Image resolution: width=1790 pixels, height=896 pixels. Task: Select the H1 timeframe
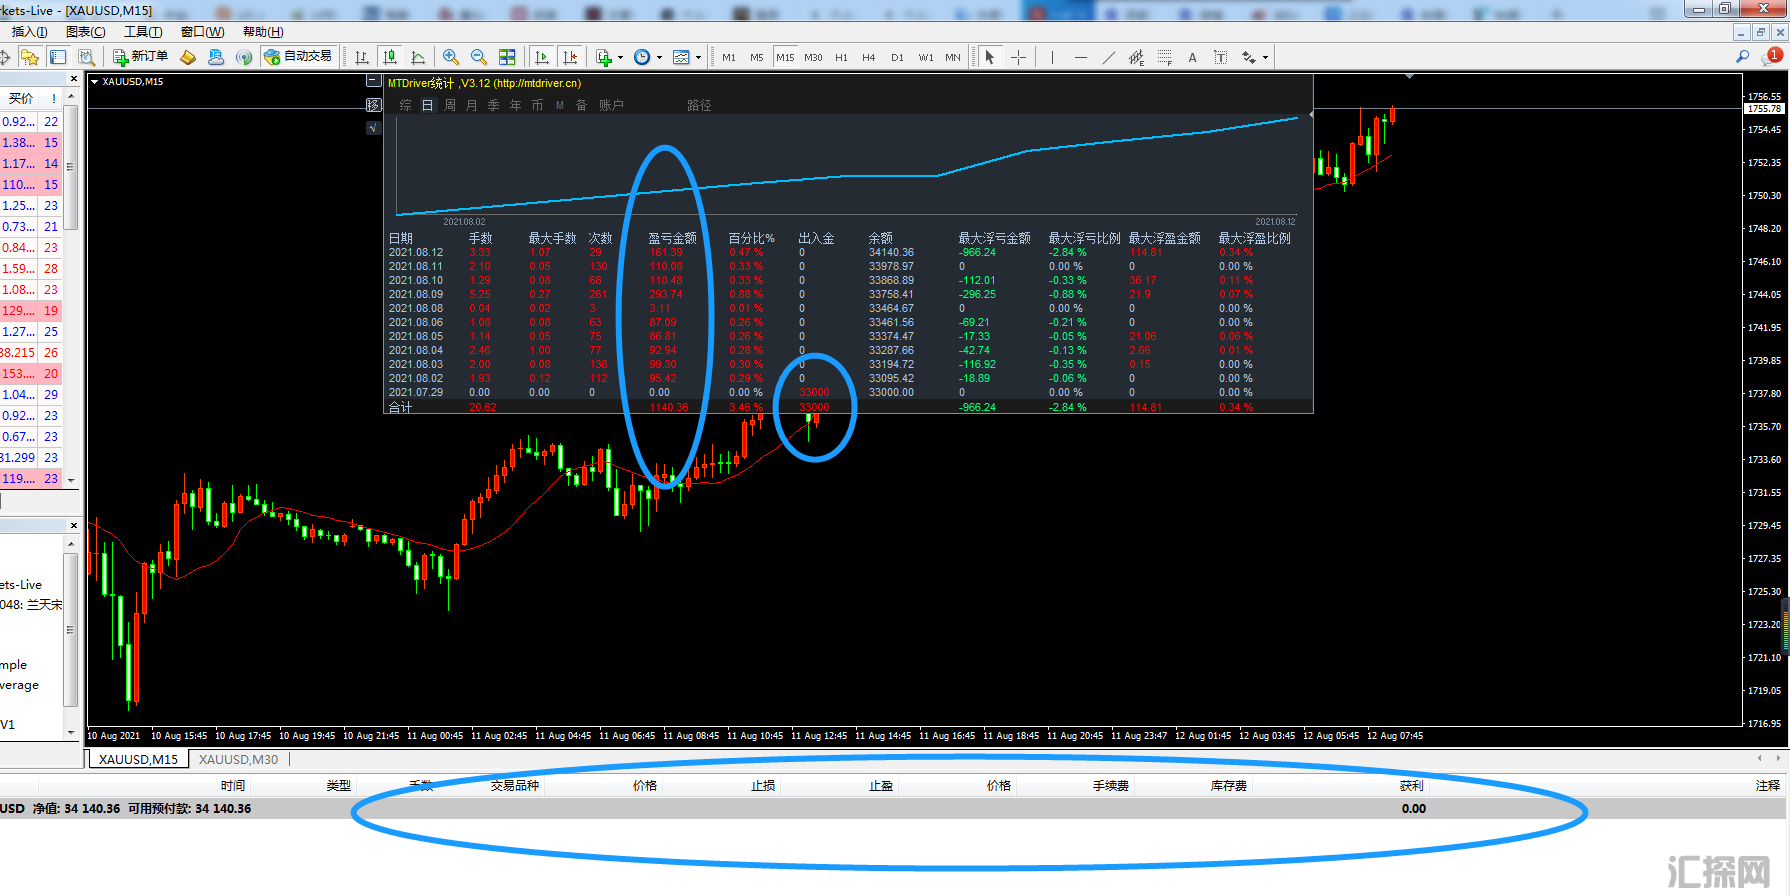click(841, 57)
